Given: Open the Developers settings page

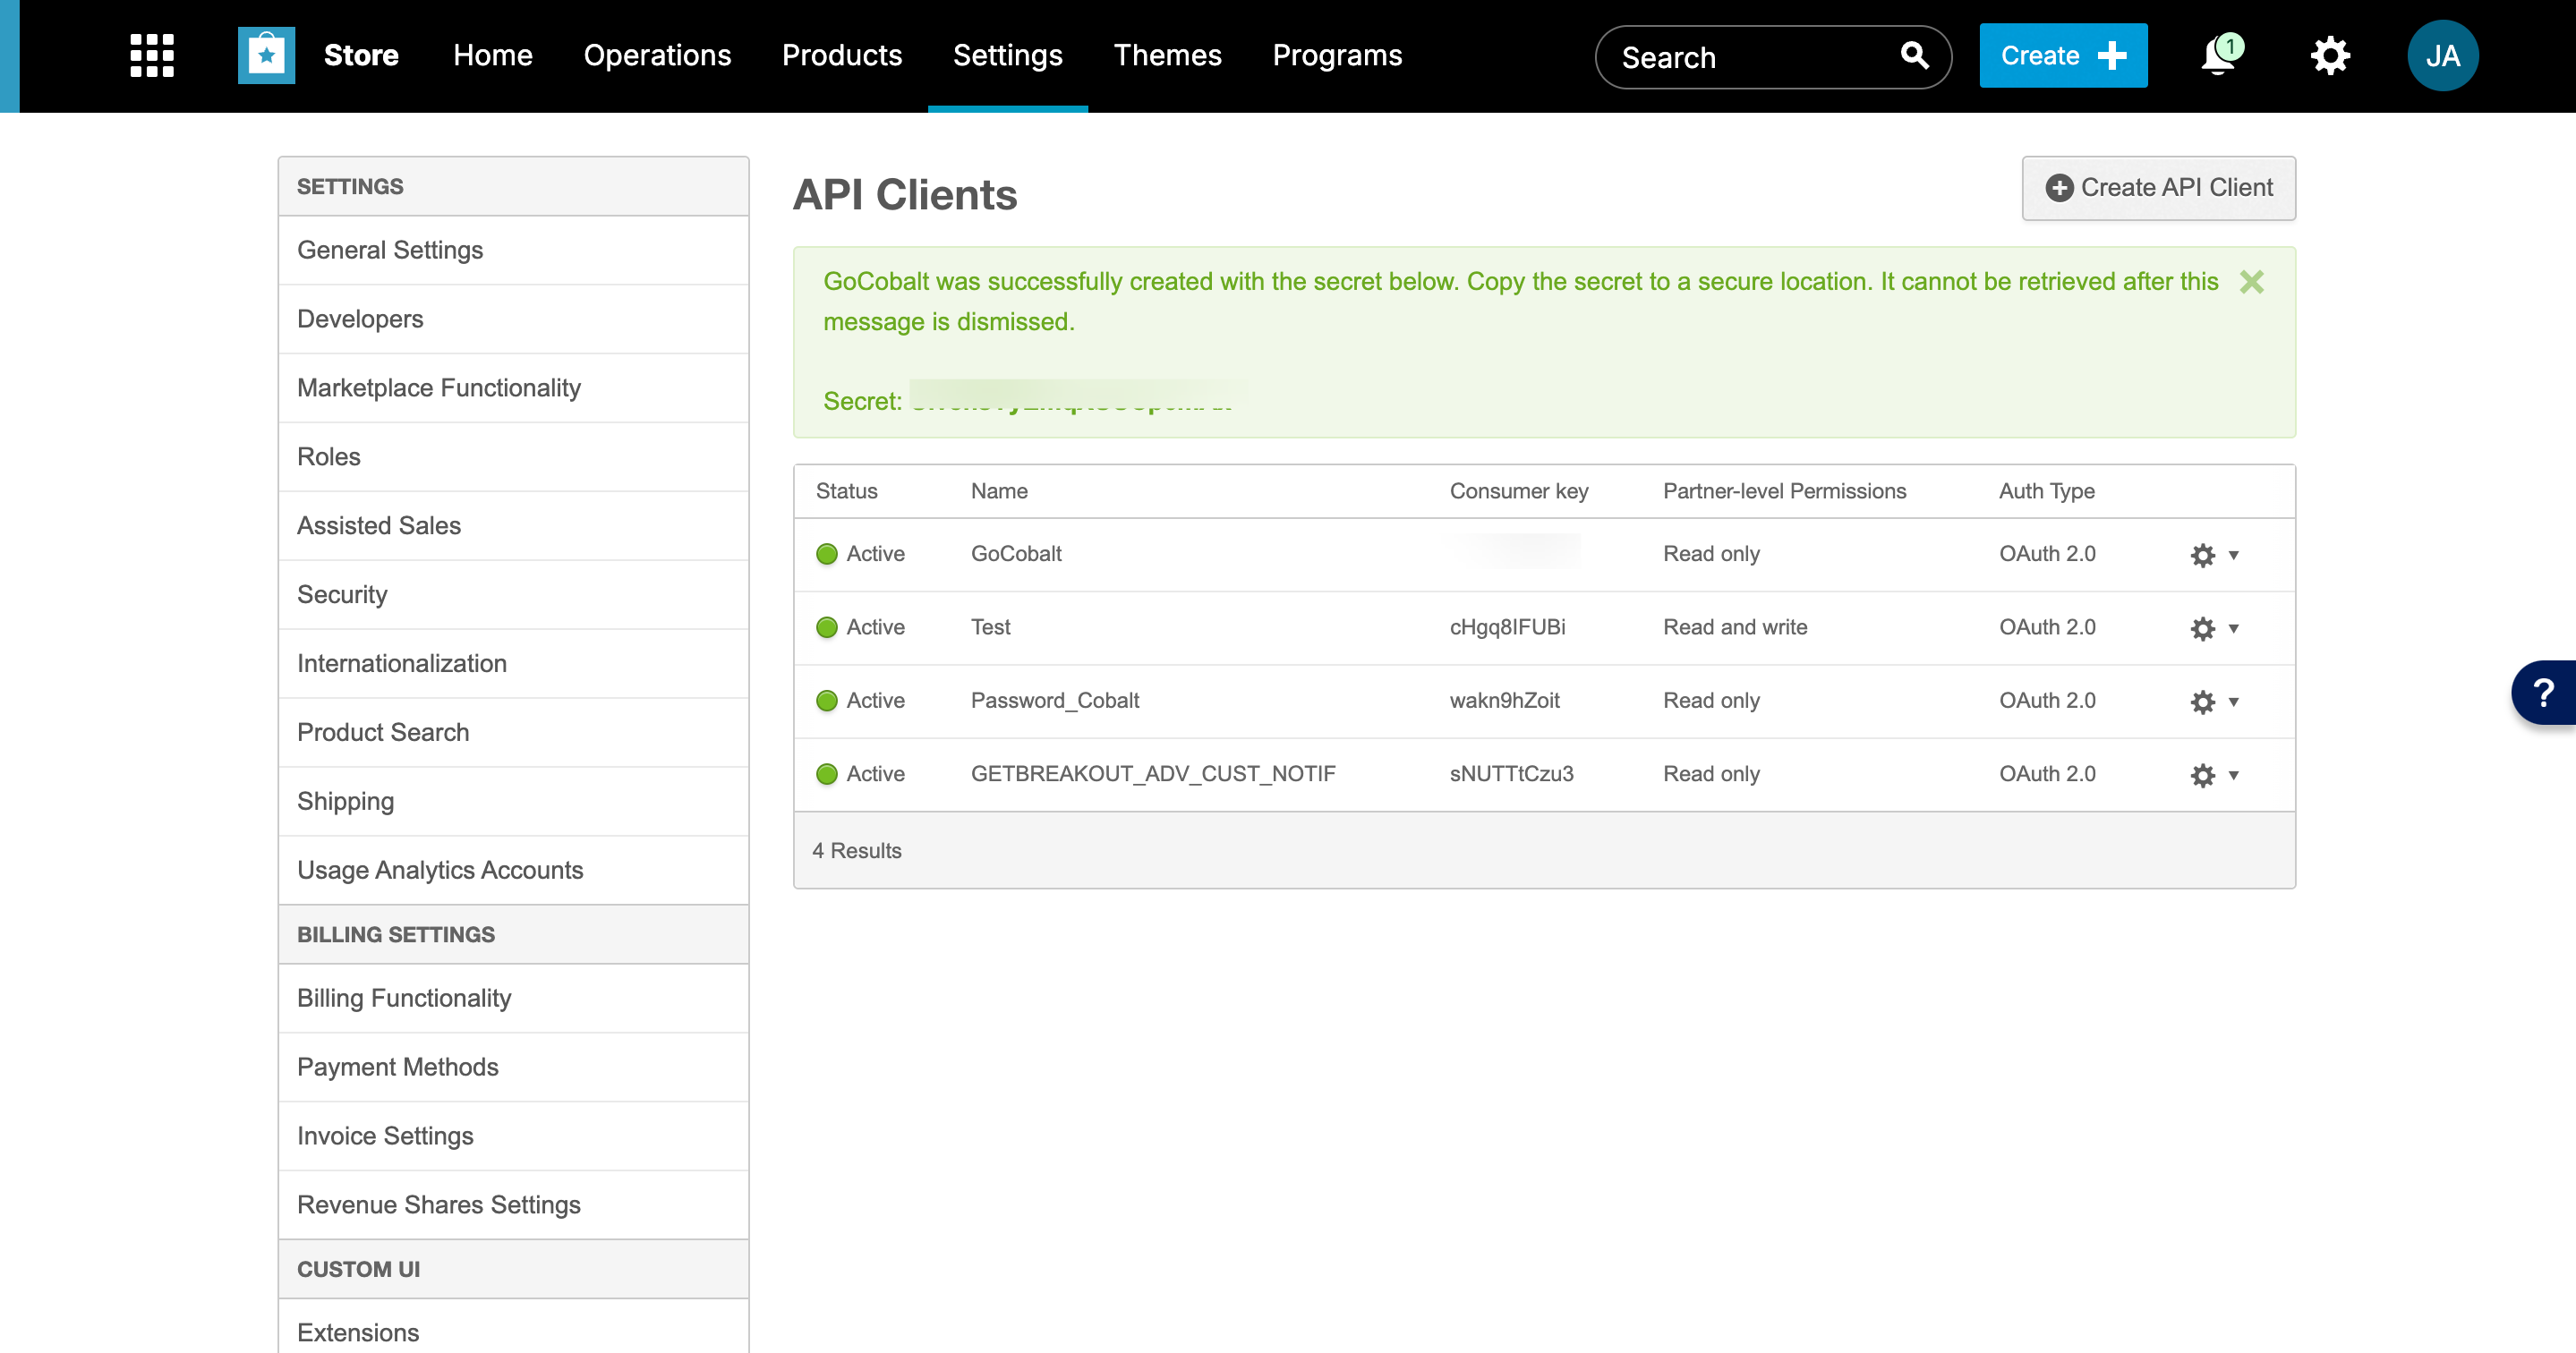Looking at the screenshot, I should tap(360, 319).
